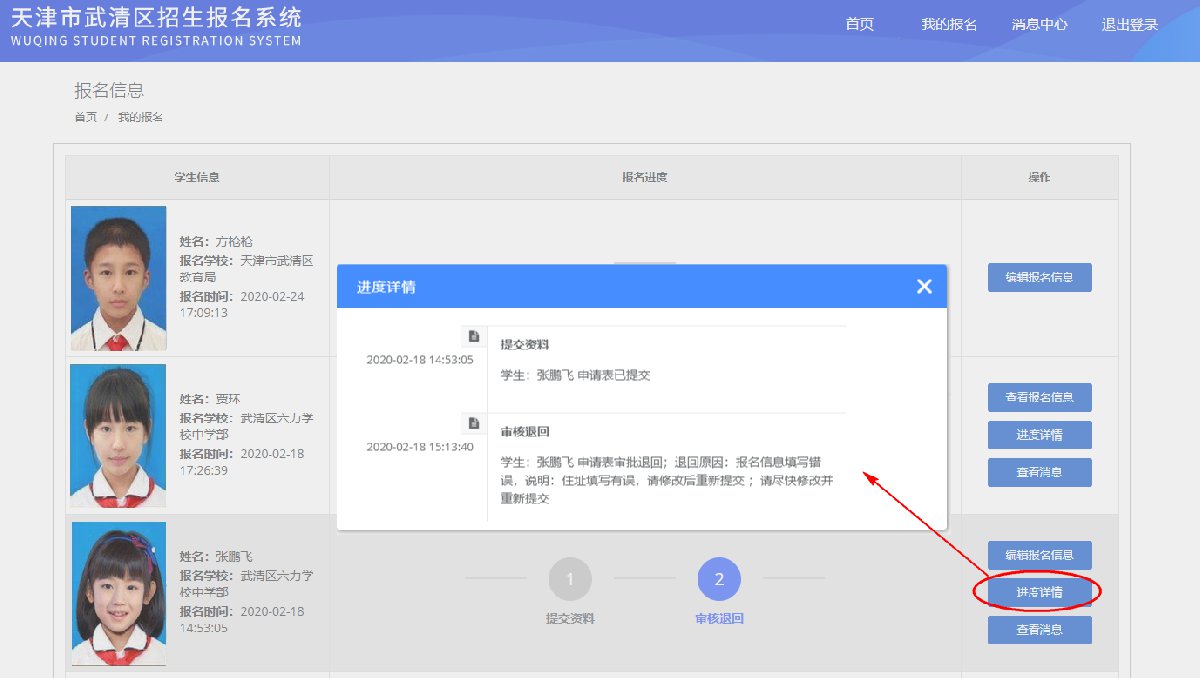Open 进度详情 for student 贾环

point(1039,435)
